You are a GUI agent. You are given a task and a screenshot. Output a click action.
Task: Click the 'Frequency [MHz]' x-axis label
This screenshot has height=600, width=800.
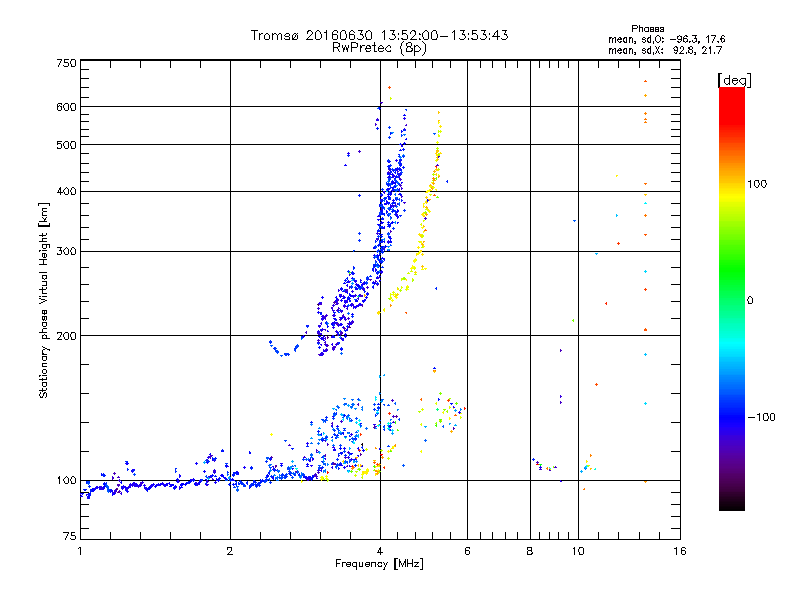[379, 564]
